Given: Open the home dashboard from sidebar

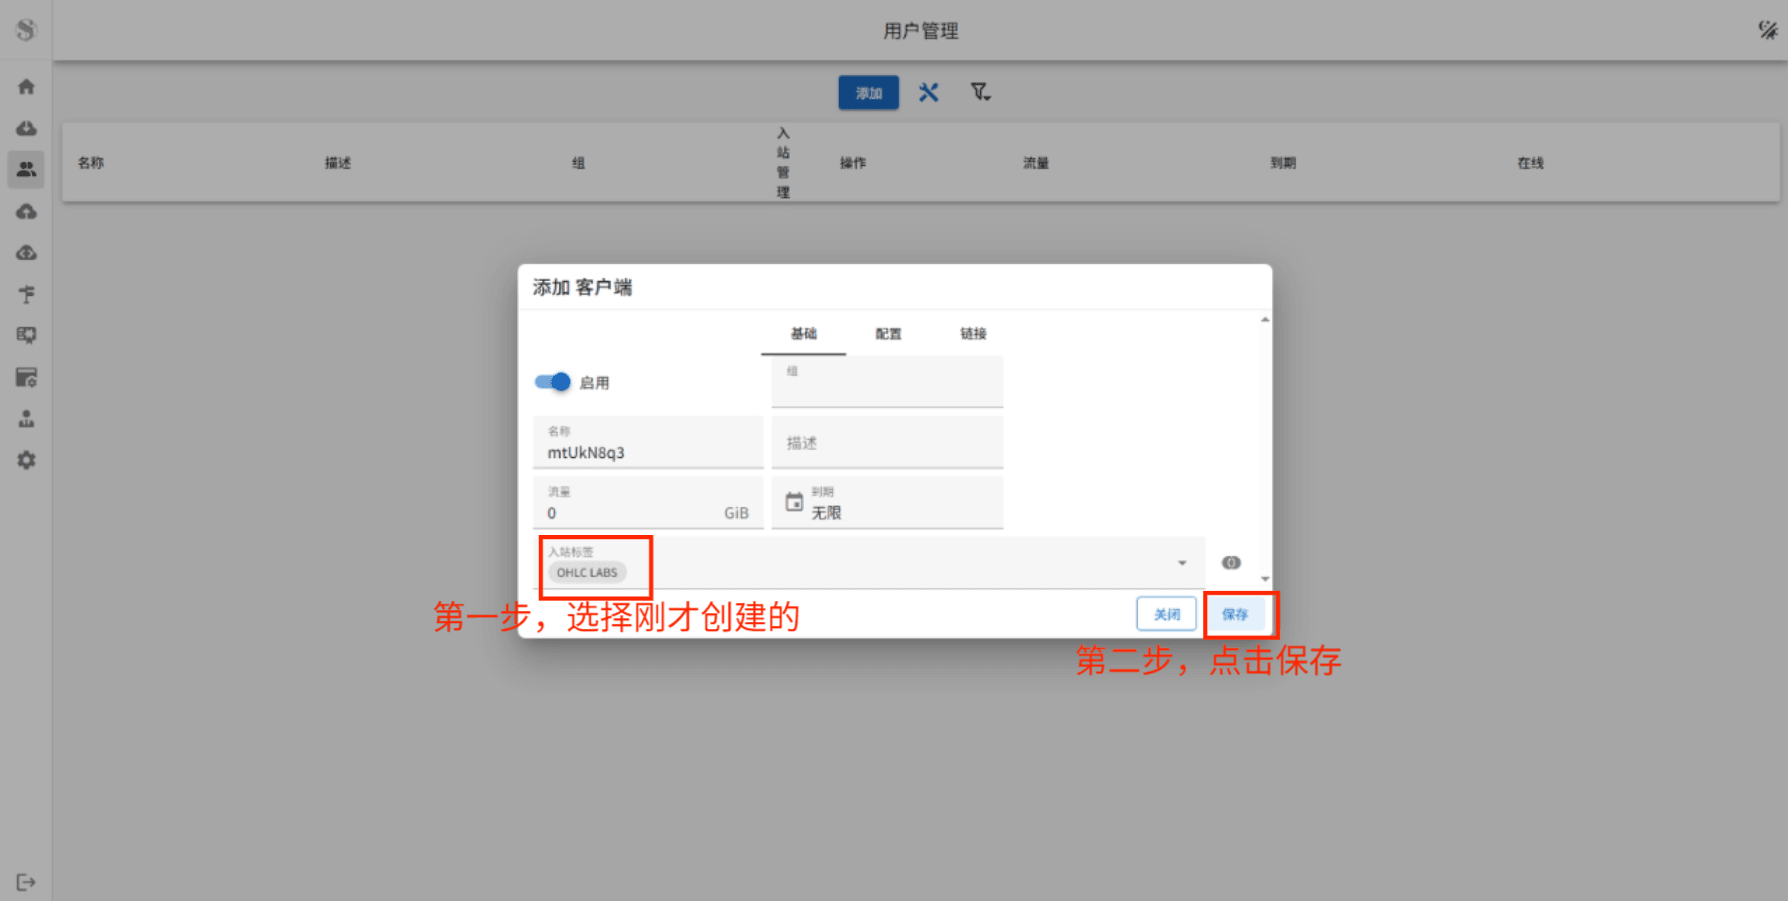Looking at the screenshot, I should coord(26,87).
